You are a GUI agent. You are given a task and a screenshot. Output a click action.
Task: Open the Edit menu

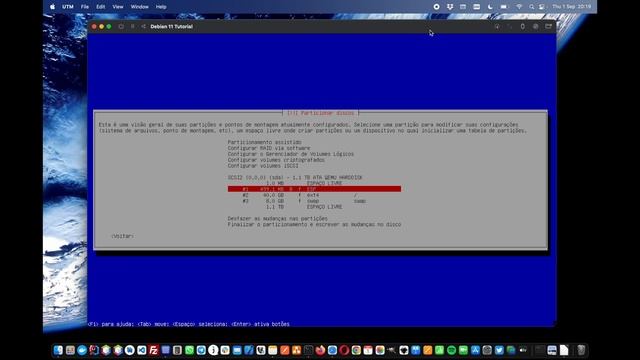pyautogui.click(x=100, y=7)
